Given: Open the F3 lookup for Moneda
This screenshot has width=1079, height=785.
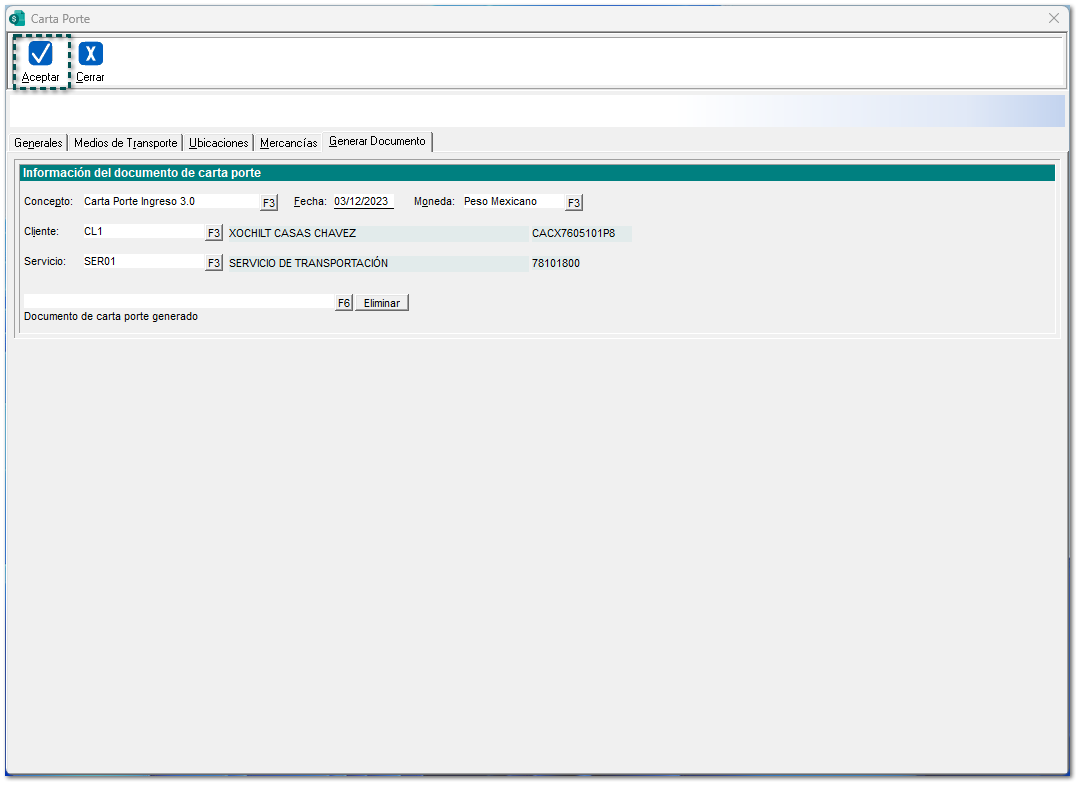Looking at the screenshot, I should [573, 203].
